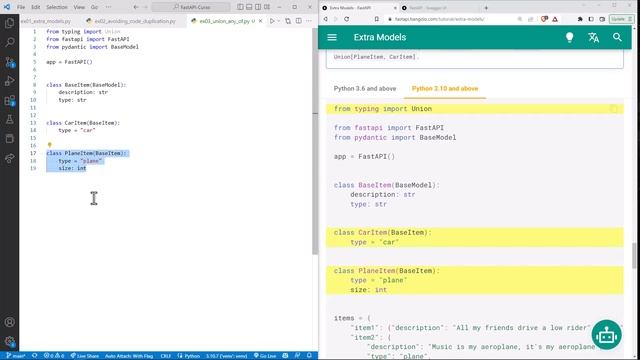Screen dimensions: 640x360
Task: Click the lightbulb code action on line 16
Action: point(50,145)
